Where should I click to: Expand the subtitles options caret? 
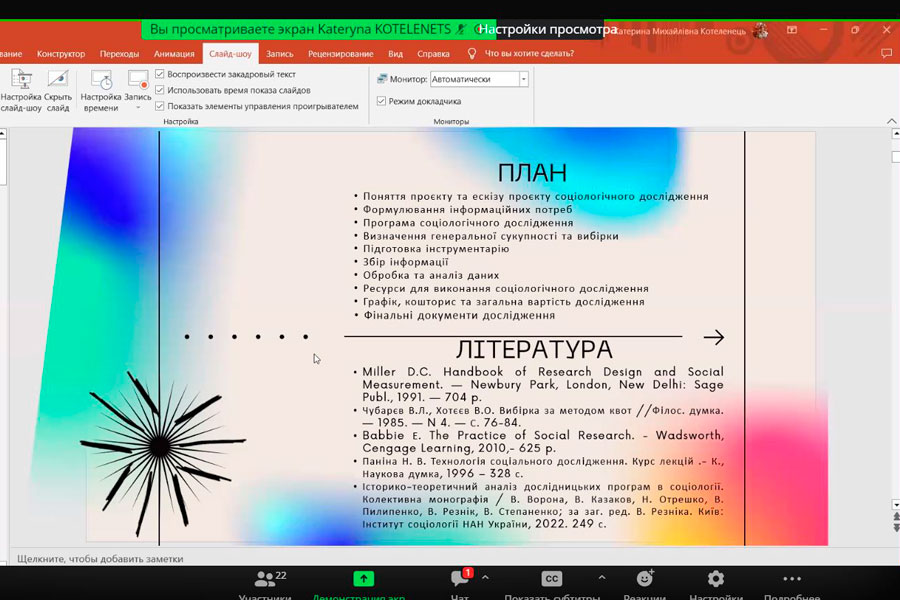coord(602,577)
